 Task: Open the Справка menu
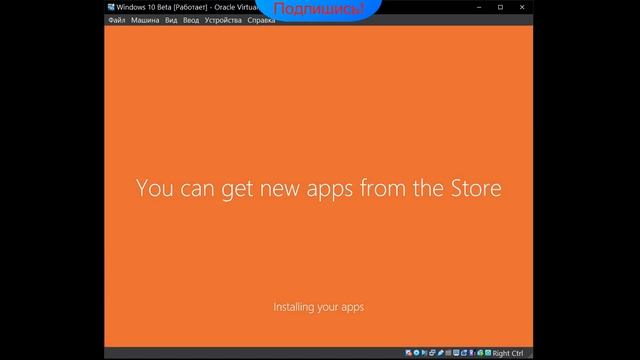261,20
